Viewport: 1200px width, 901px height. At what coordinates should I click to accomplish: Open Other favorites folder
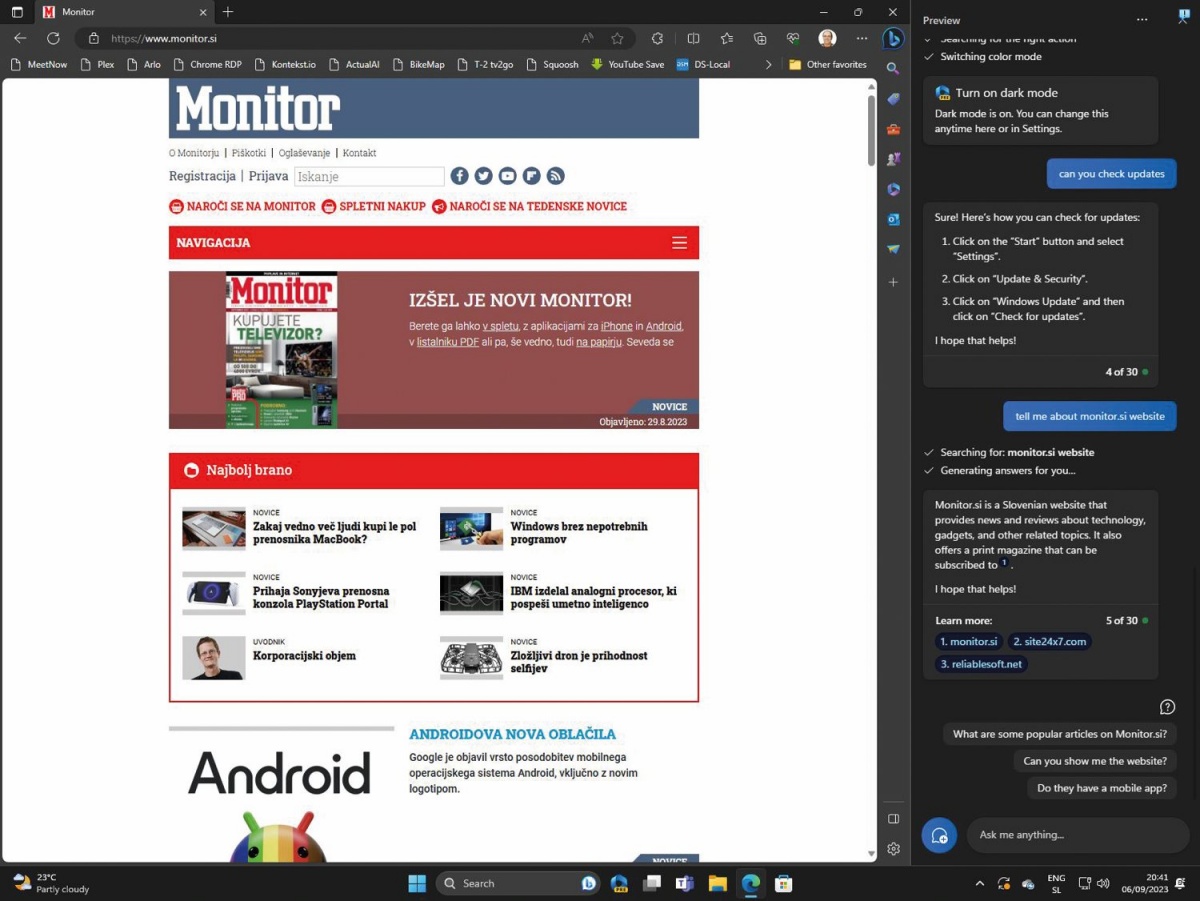(x=827, y=64)
